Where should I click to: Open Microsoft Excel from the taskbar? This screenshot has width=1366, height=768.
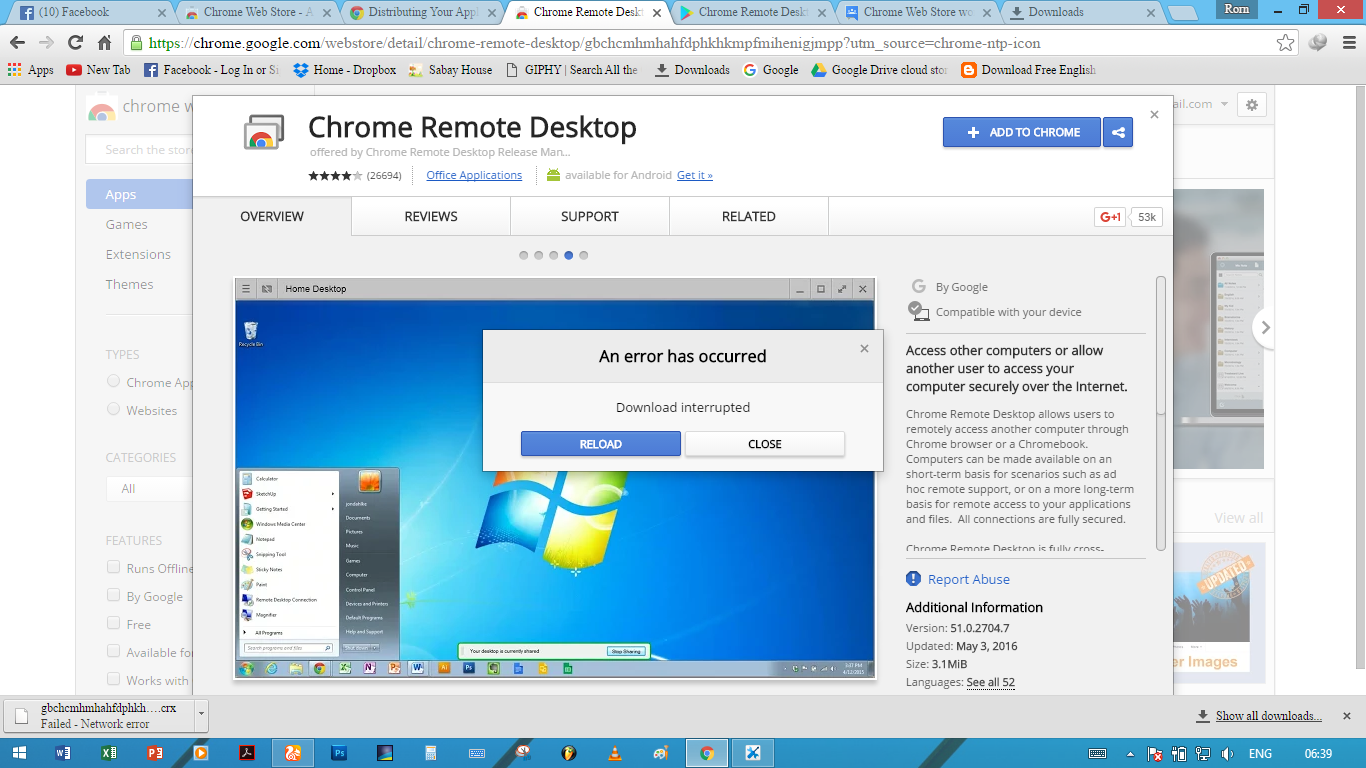tap(109, 753)
